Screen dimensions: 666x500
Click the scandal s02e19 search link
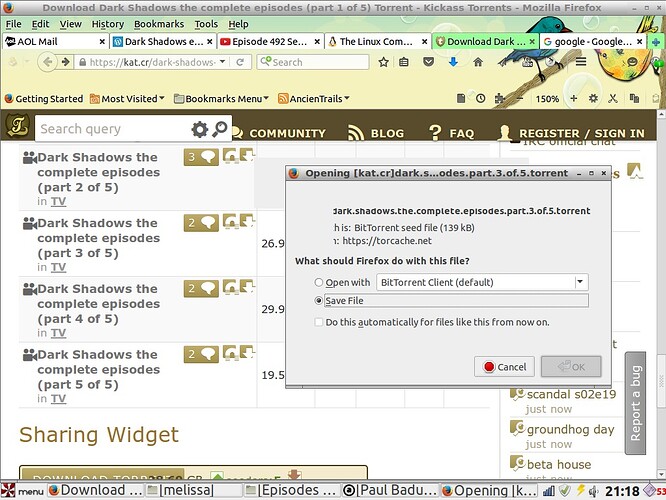(x=571, y=394)
